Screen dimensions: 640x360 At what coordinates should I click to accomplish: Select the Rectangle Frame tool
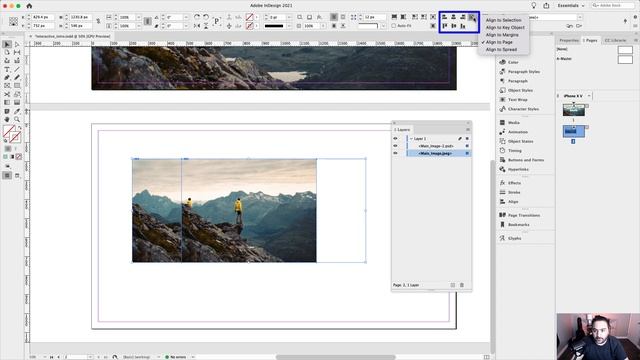(7, 86)
